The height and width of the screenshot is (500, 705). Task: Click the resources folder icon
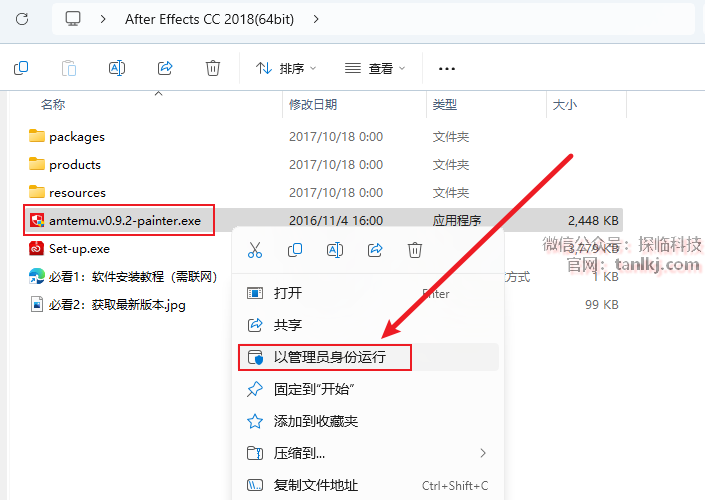(x=36, y=192)
